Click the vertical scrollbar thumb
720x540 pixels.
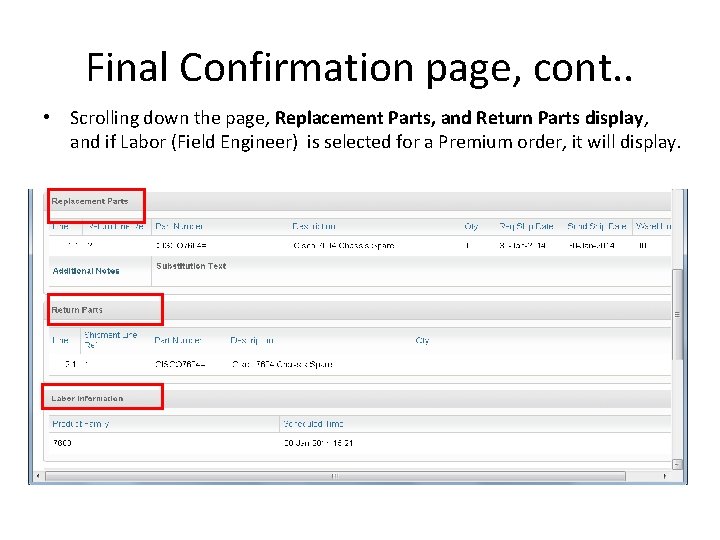point(677,315)
